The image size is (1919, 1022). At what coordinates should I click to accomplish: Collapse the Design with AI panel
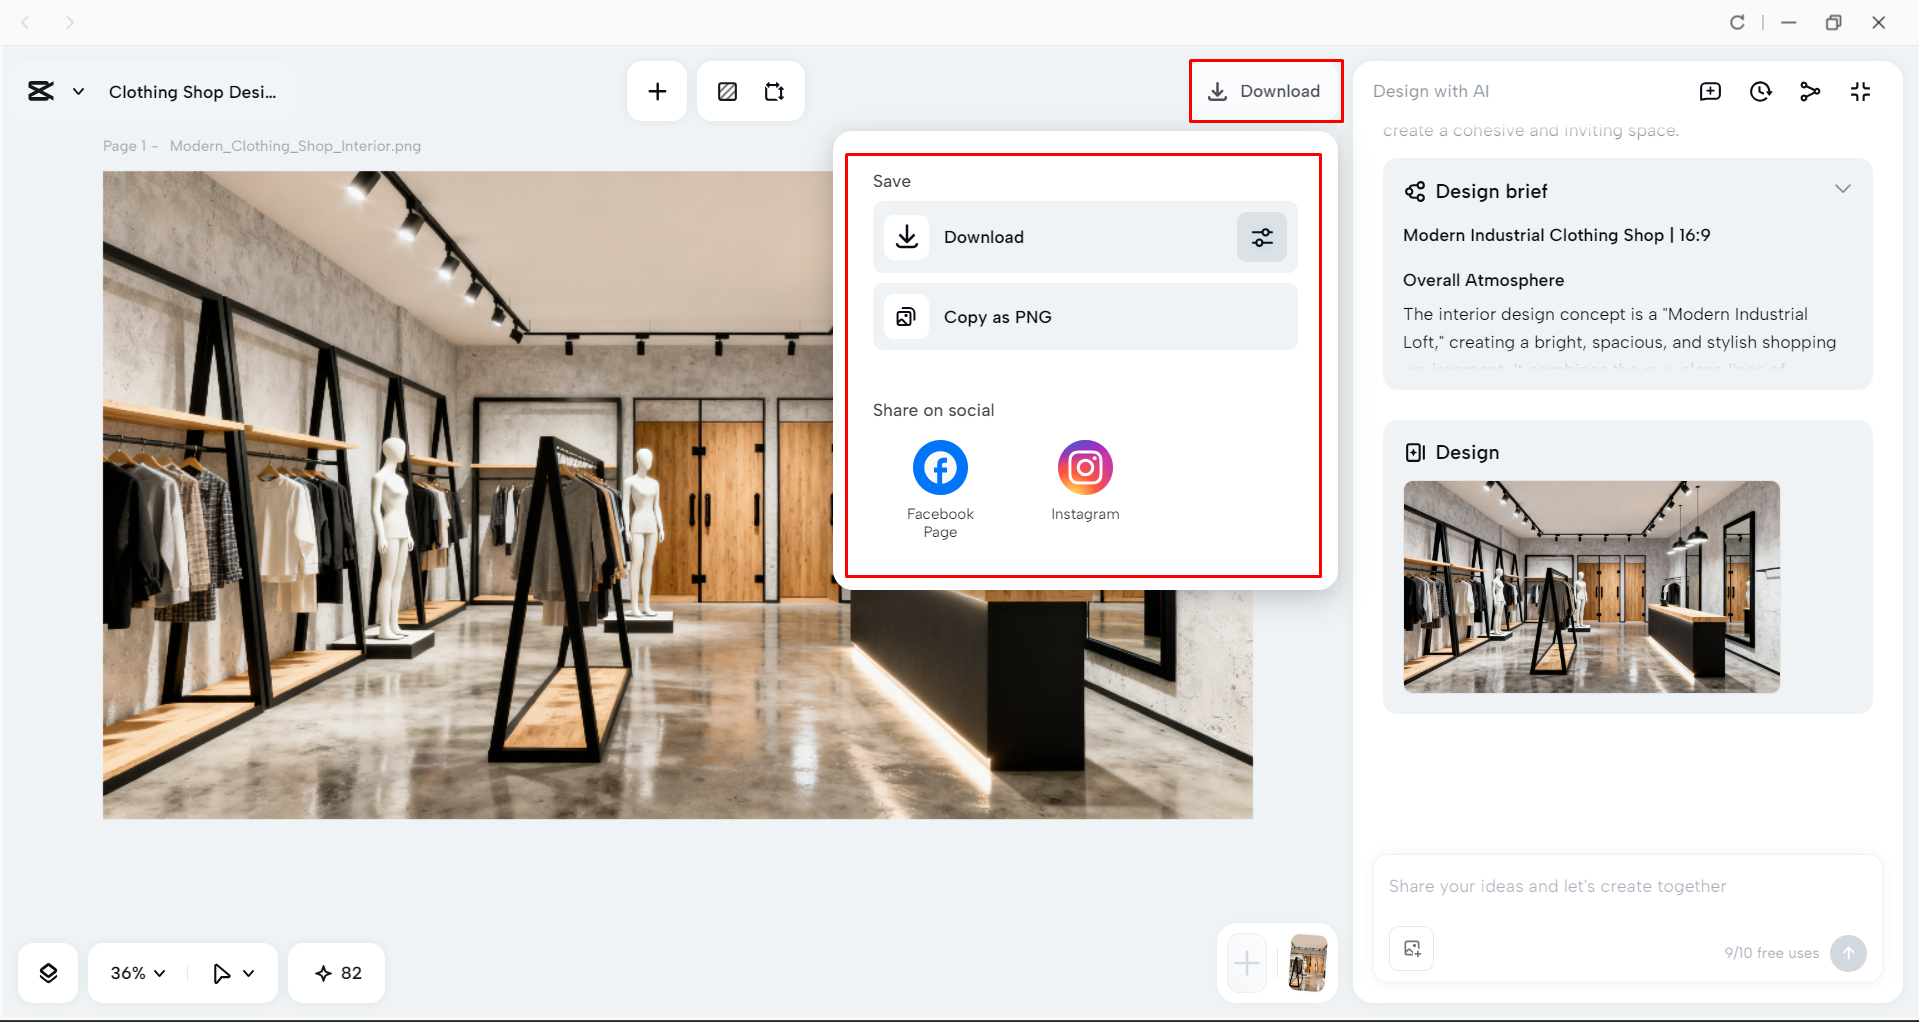(1860, 92)
